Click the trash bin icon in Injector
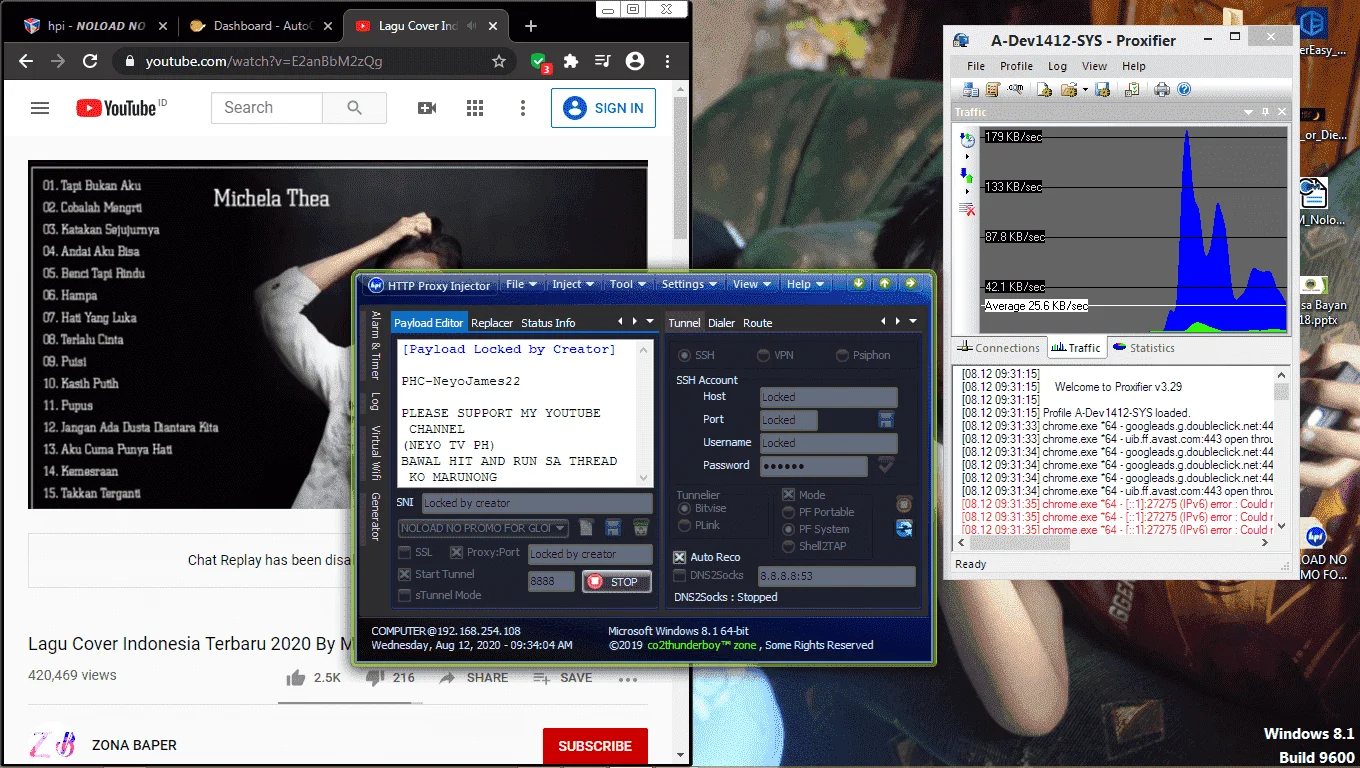This screenshot has height=768, width=1360. coord(640,527)
